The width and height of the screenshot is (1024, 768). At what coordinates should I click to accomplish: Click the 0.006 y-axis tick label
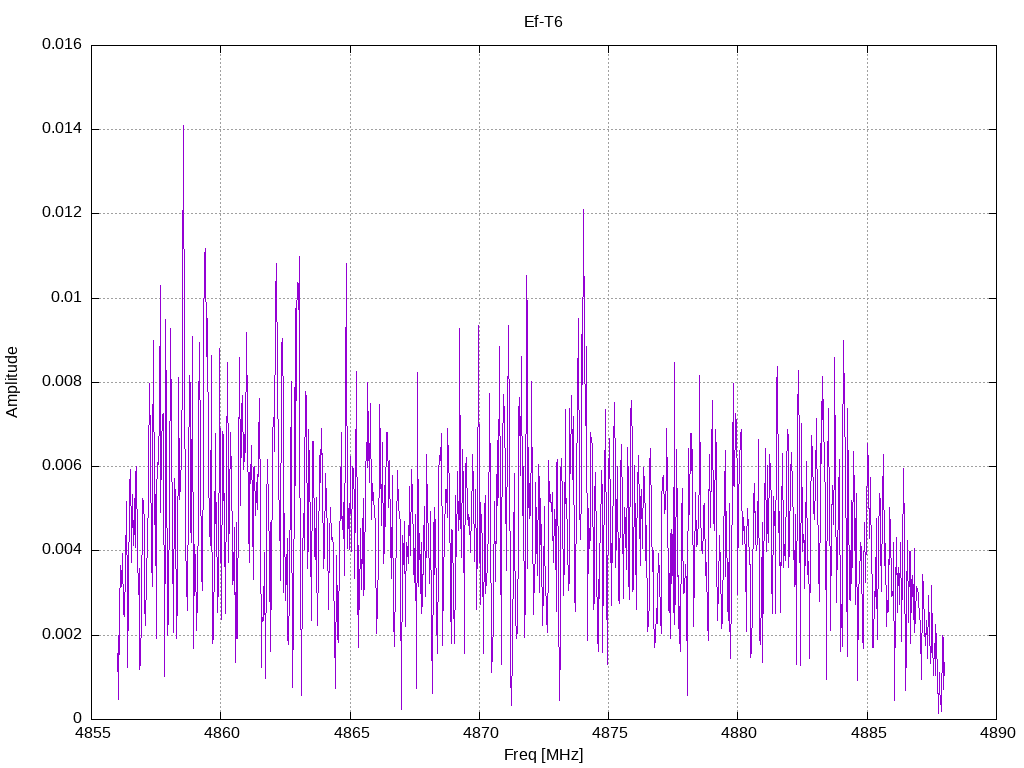click(x=62, y=466)
